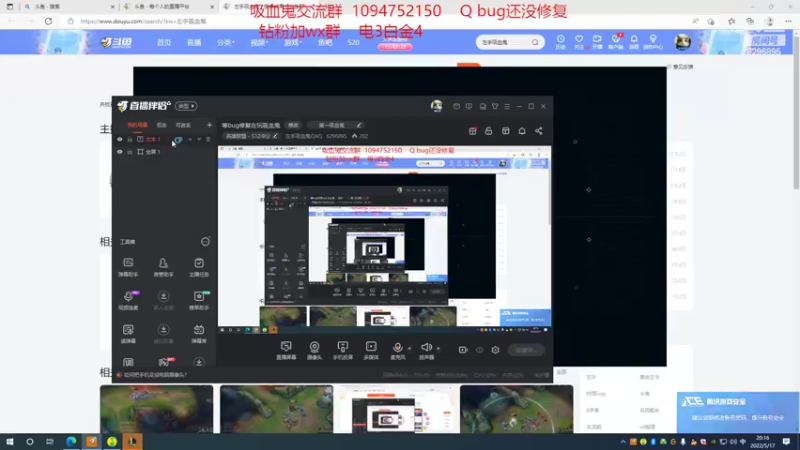Open the video mic-link tool with PK badge
Image resolution: width=800 pixels, height=450 pixels.
(x=128, y=300)
